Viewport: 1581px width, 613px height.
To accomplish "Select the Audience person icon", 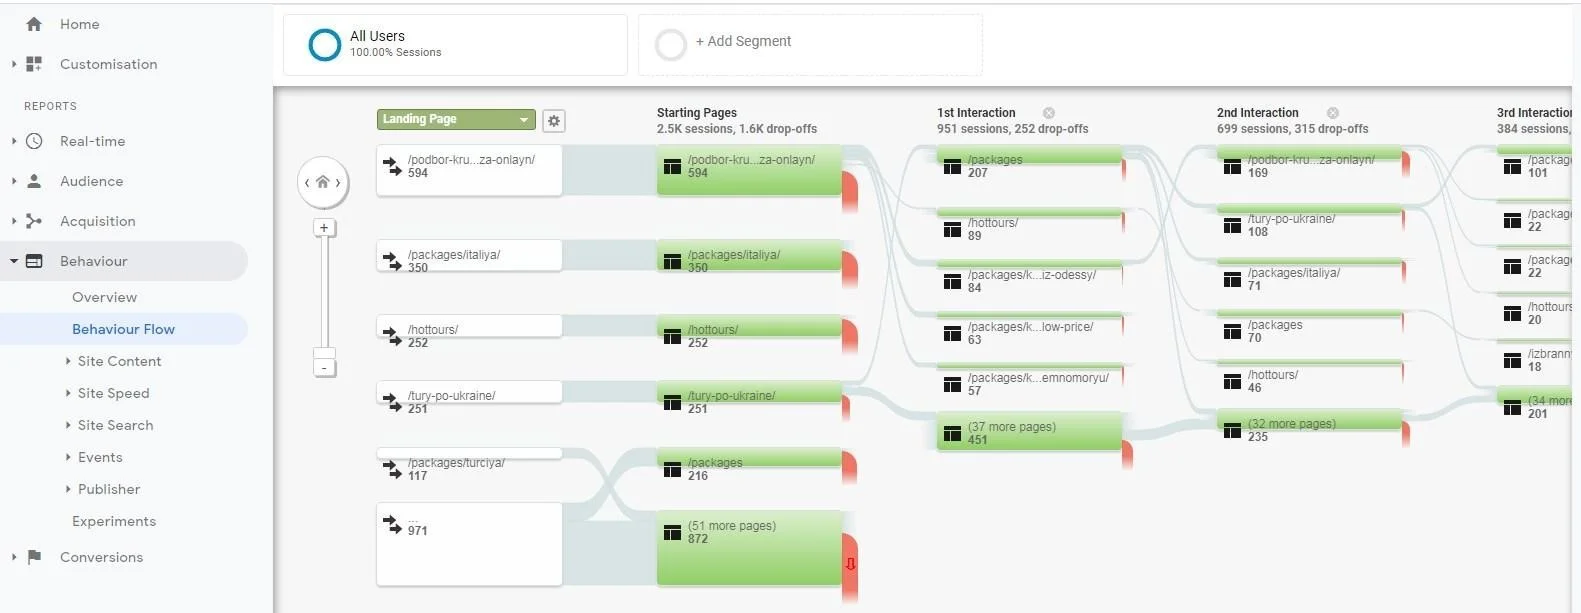I will (x=36, y=181).
